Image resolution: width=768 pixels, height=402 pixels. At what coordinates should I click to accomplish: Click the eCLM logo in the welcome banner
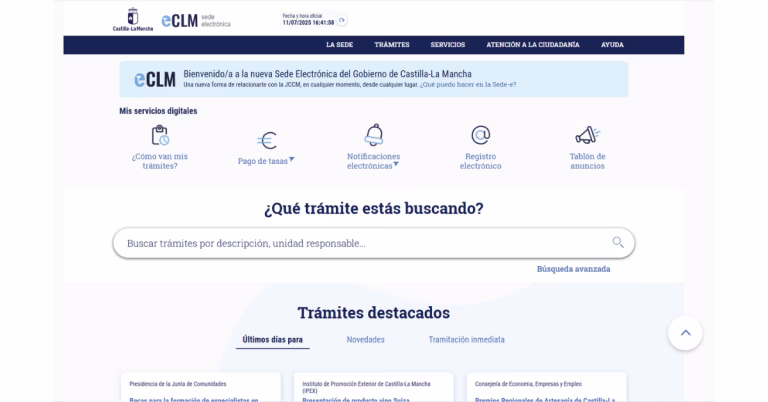tap(155, 79)
